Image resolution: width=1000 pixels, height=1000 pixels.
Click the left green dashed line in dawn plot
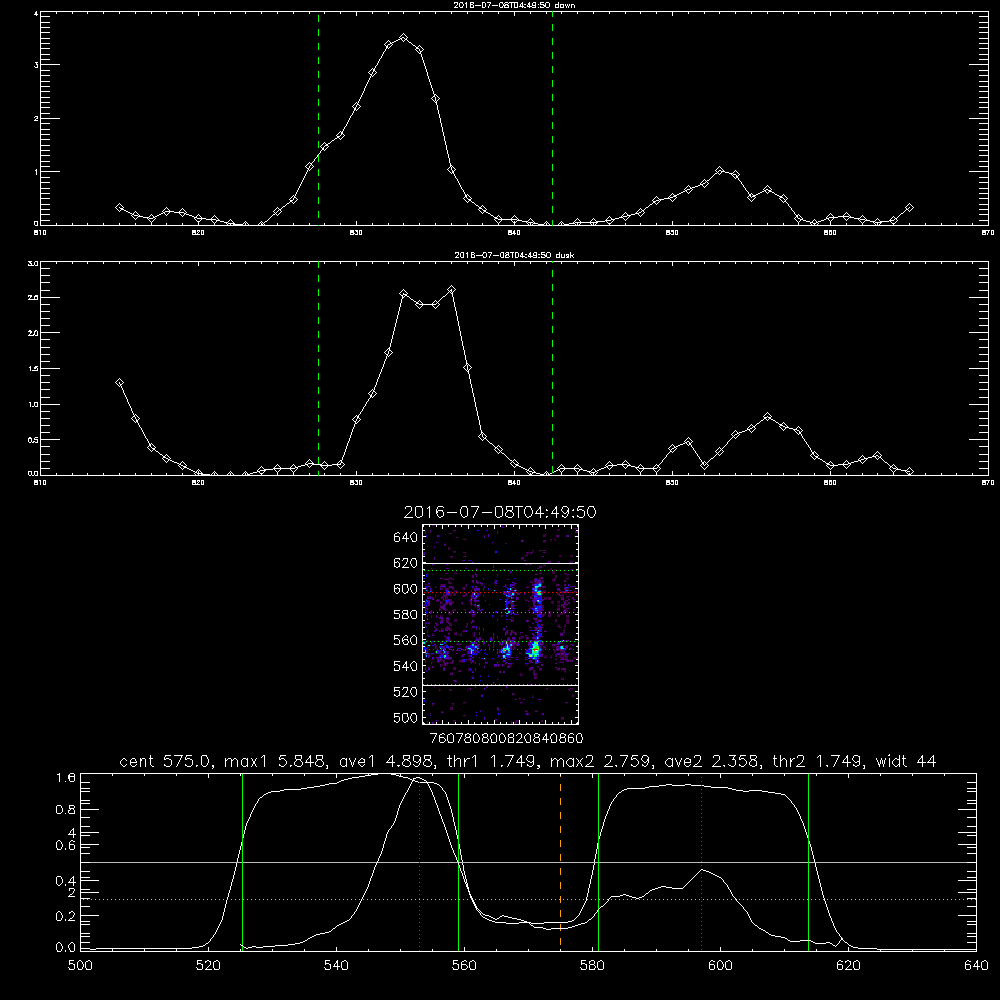[318, 119]
